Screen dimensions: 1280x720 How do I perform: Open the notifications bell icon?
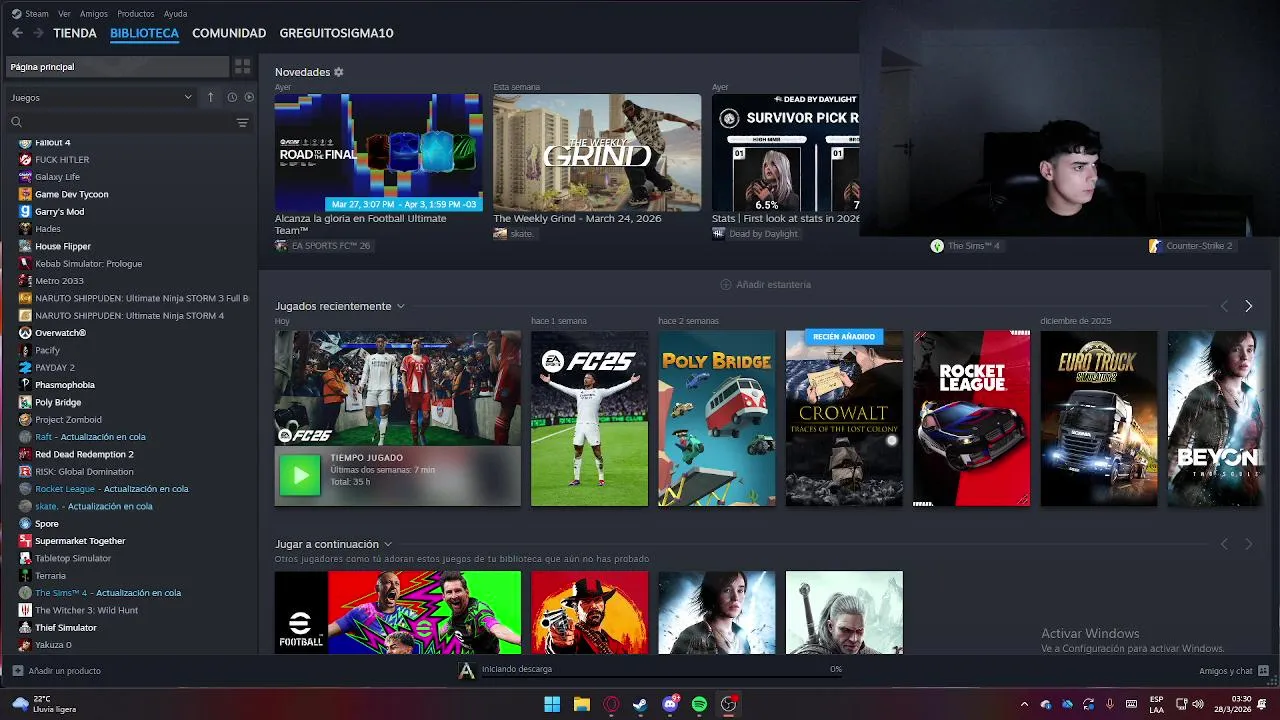pos(1262,704)
